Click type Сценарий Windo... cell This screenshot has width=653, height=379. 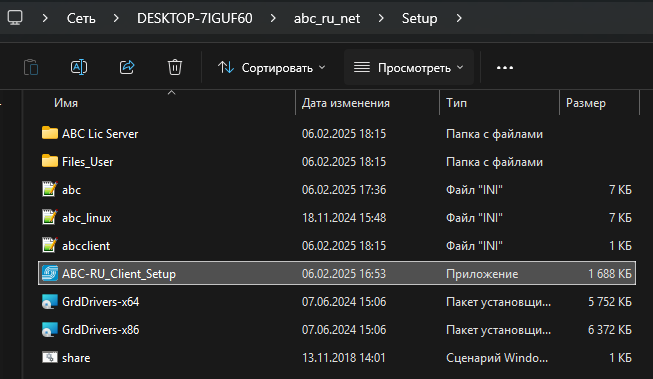(x=497, y=358)
